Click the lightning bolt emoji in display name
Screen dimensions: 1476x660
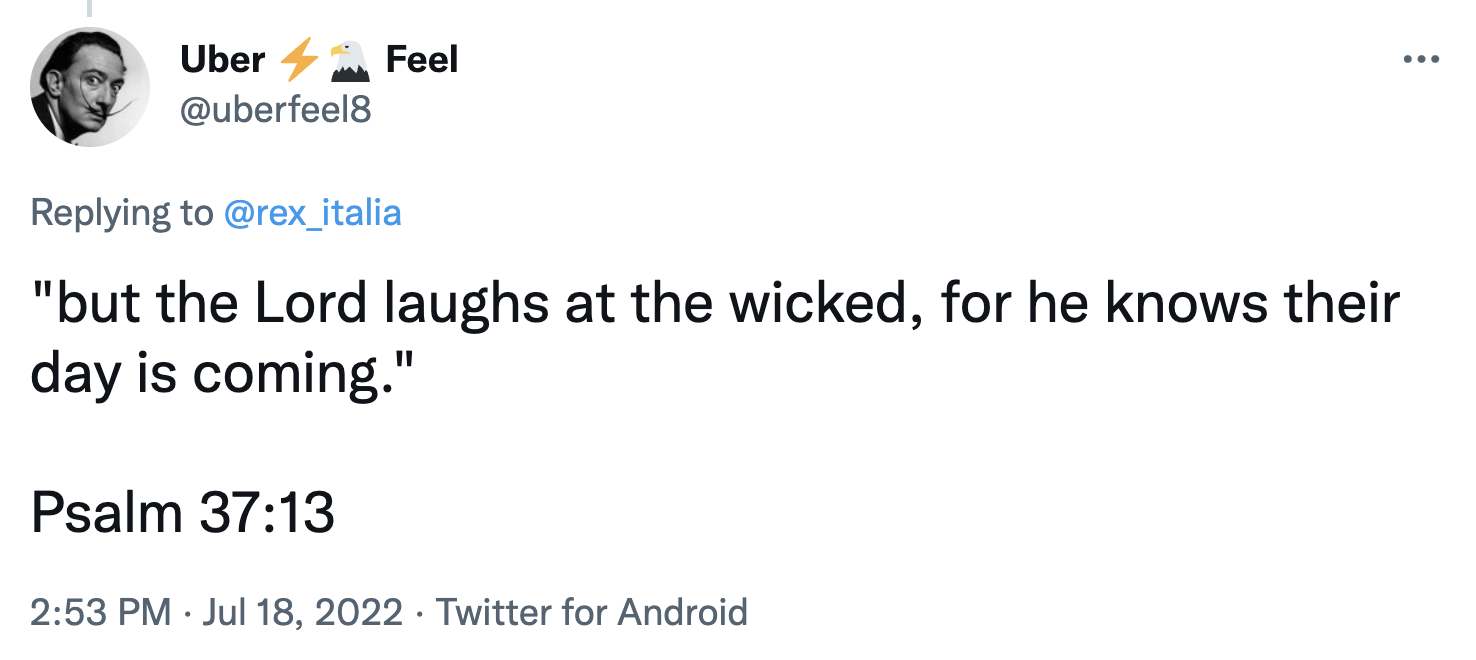click(x=298, y=61)
